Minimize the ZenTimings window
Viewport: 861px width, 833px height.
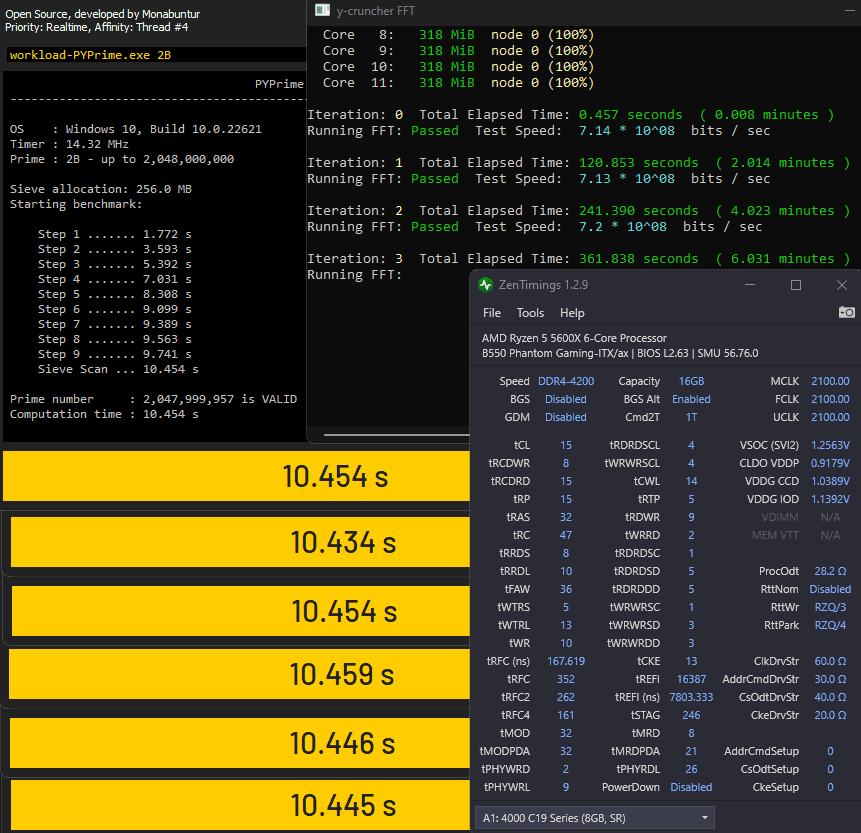click(750, 285)
